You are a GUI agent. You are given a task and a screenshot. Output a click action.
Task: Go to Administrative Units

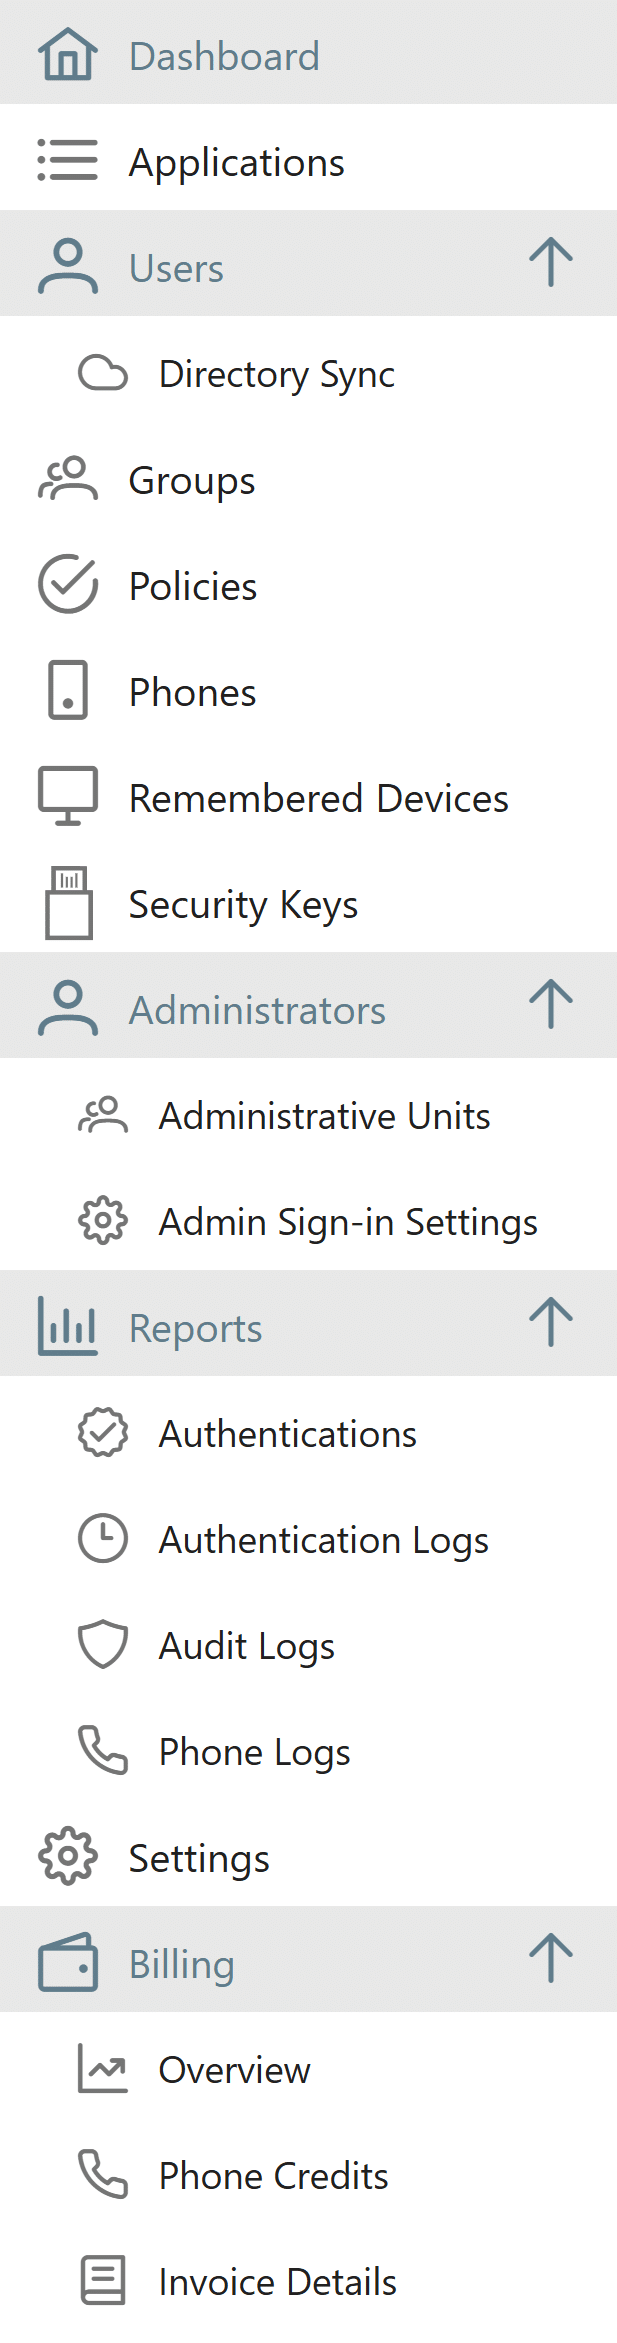(x=324, y=1116)
